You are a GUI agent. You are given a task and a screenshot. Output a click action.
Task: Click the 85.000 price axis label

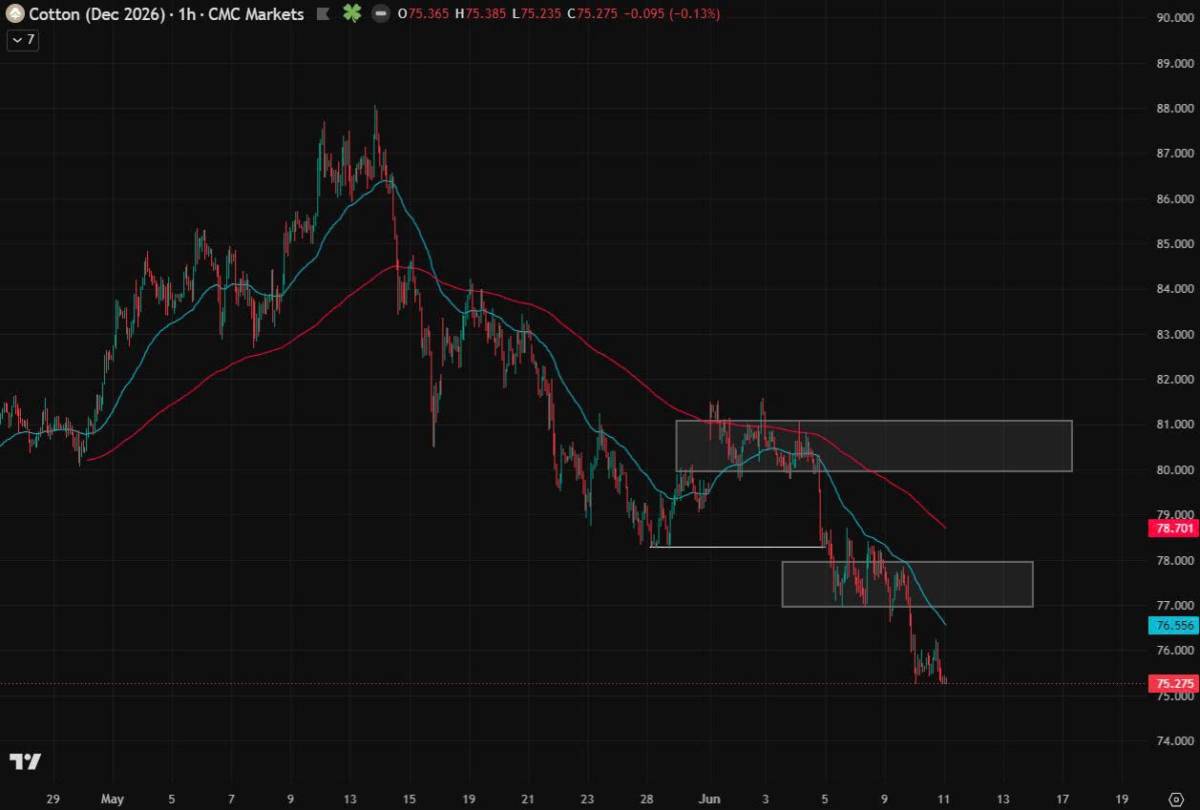coord(1176,244)
